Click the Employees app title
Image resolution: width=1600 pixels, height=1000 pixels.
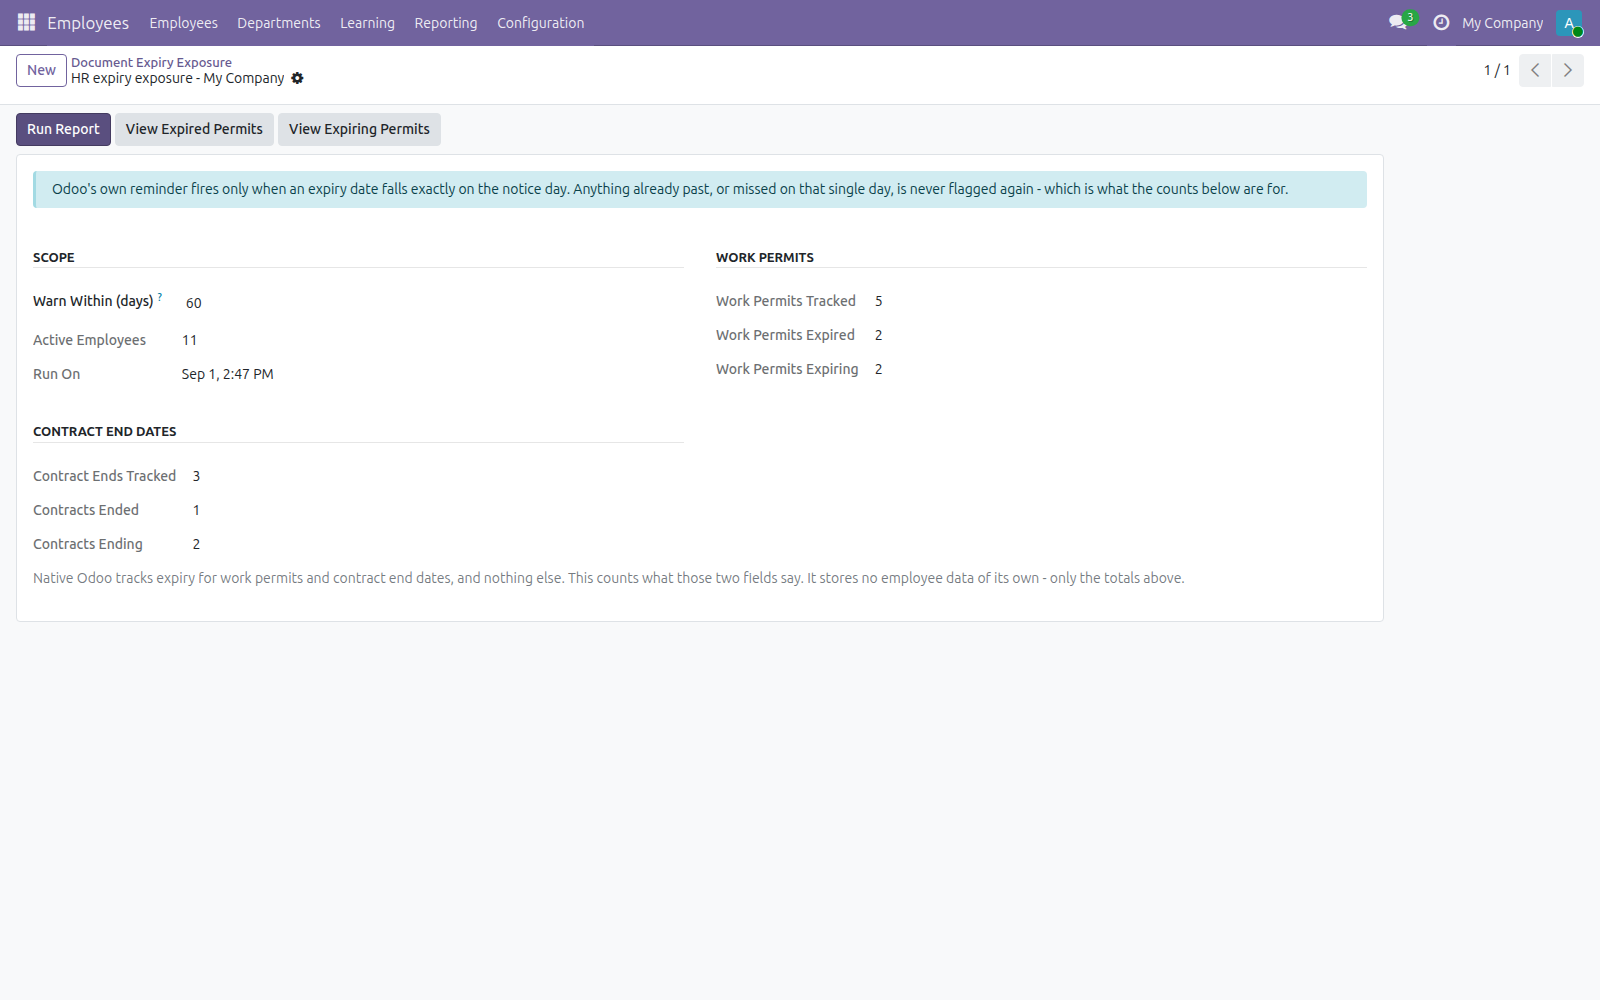[88, 22]
